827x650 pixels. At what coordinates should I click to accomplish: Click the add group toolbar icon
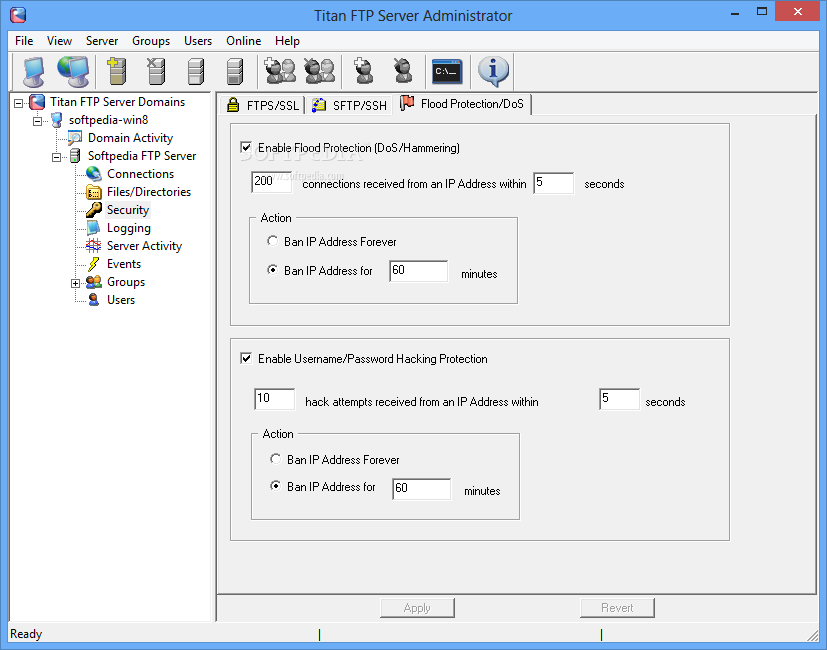coord(280,71)
